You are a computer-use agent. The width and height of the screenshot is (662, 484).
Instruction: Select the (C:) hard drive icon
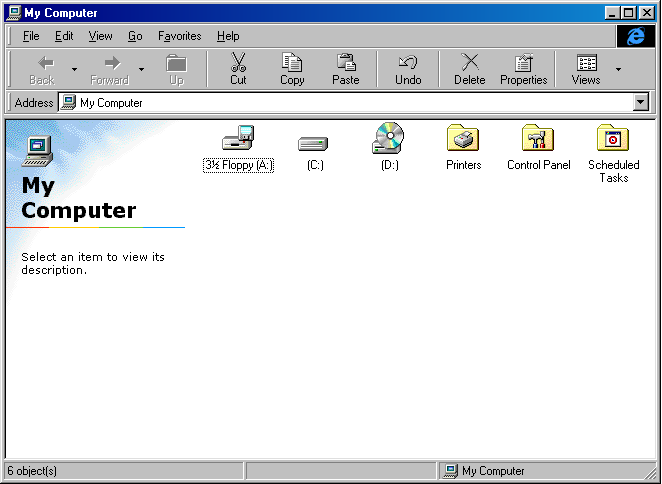[313, 144]
